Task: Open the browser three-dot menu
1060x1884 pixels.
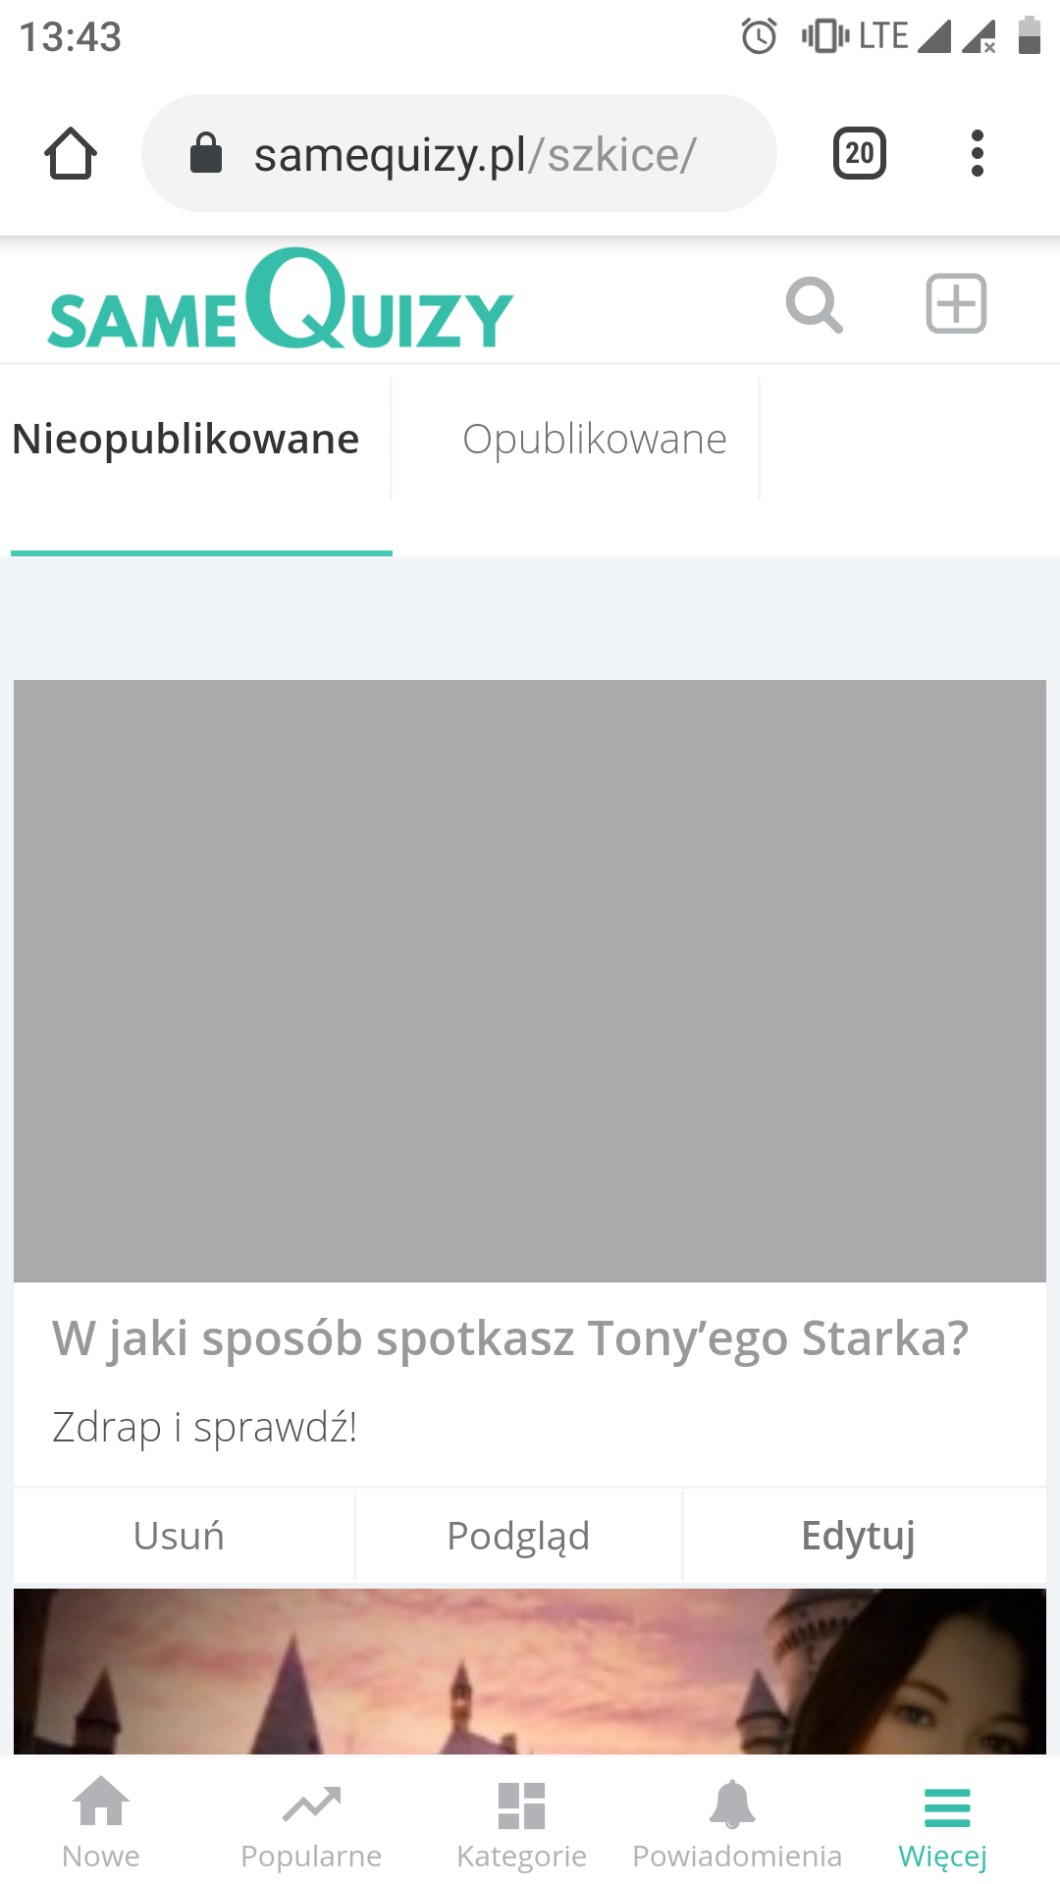Action: pyautogui.click(x=977, y=153)
